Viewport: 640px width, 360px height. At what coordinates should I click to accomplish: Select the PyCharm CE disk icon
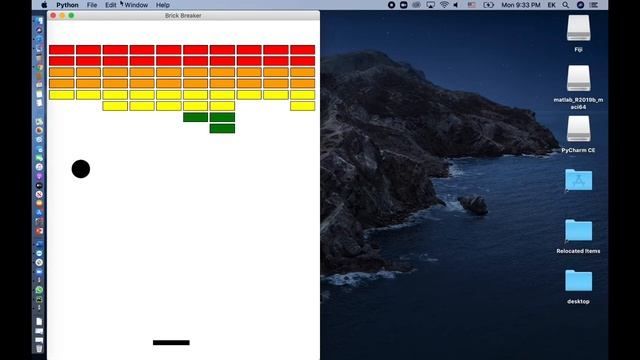pos(578,129)
